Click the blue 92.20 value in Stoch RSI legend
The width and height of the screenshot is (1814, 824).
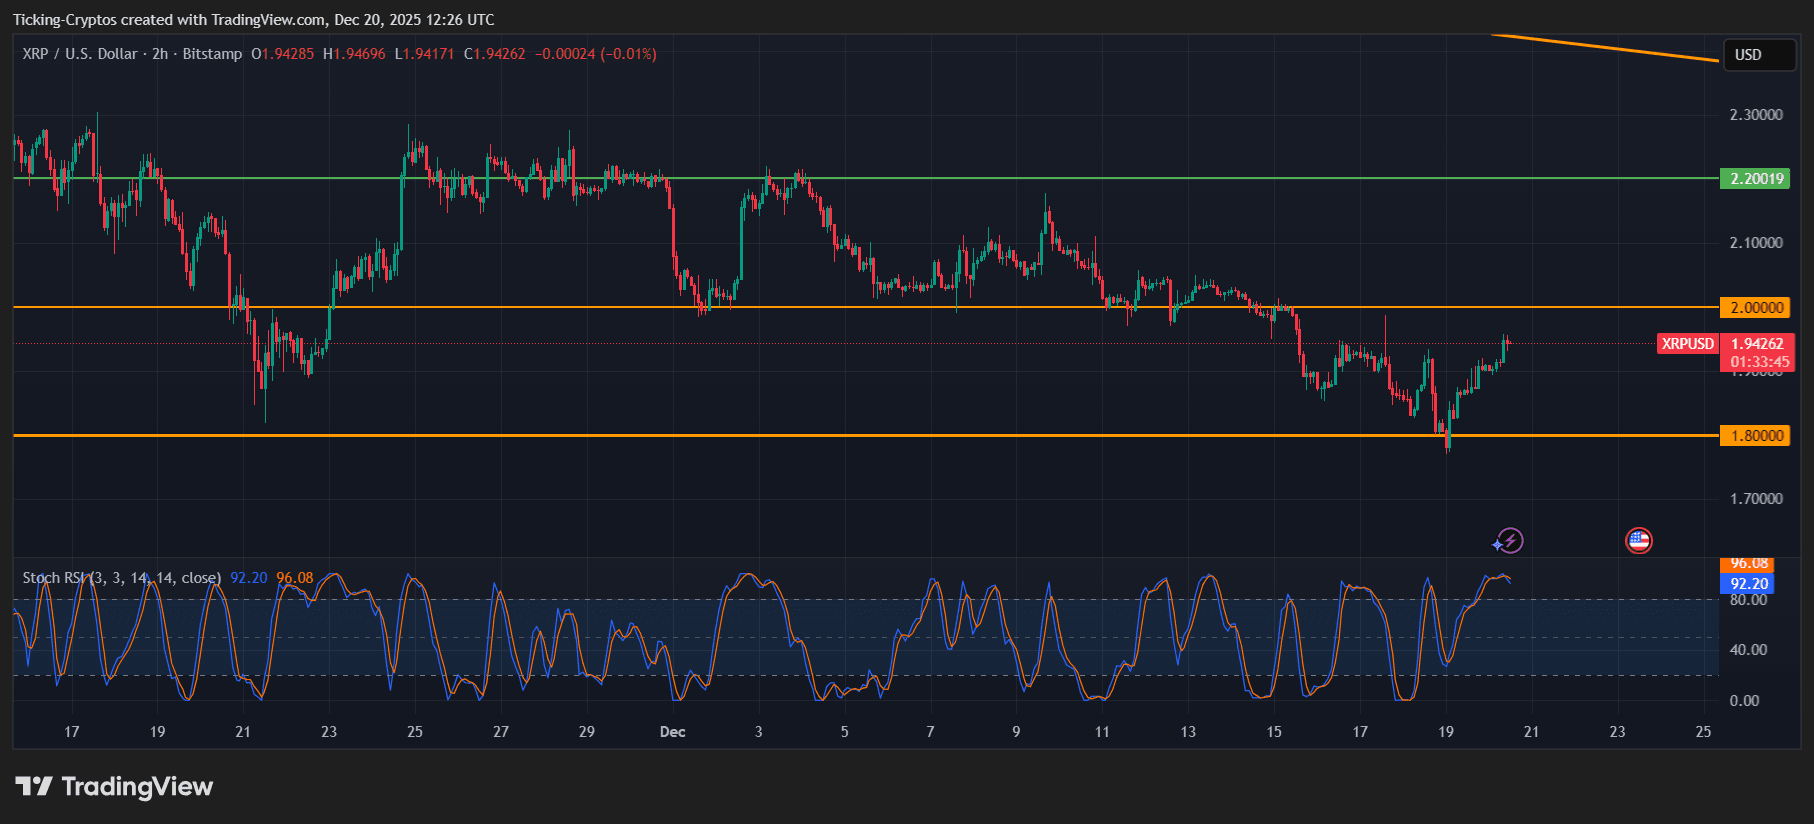248,578
